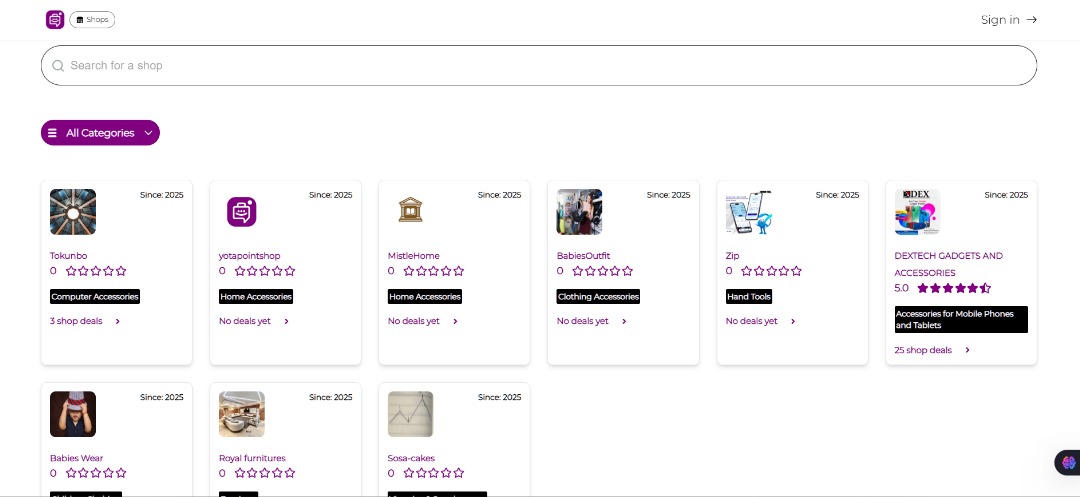This screenshot has height=497, width=1080.
Task: Open the Tokunbo shop name link
Action: [x=69, y=255]
